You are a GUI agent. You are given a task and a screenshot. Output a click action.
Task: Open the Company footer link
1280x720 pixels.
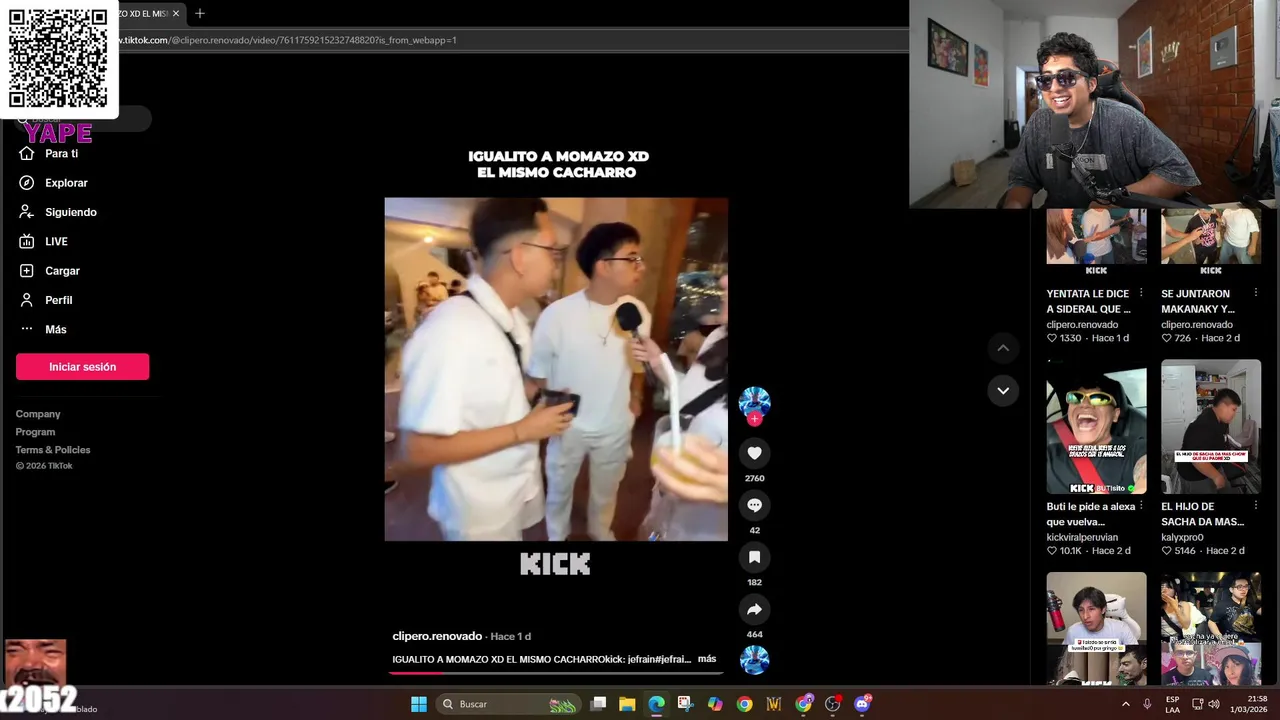pyautogui.click(x=38, y=414)
